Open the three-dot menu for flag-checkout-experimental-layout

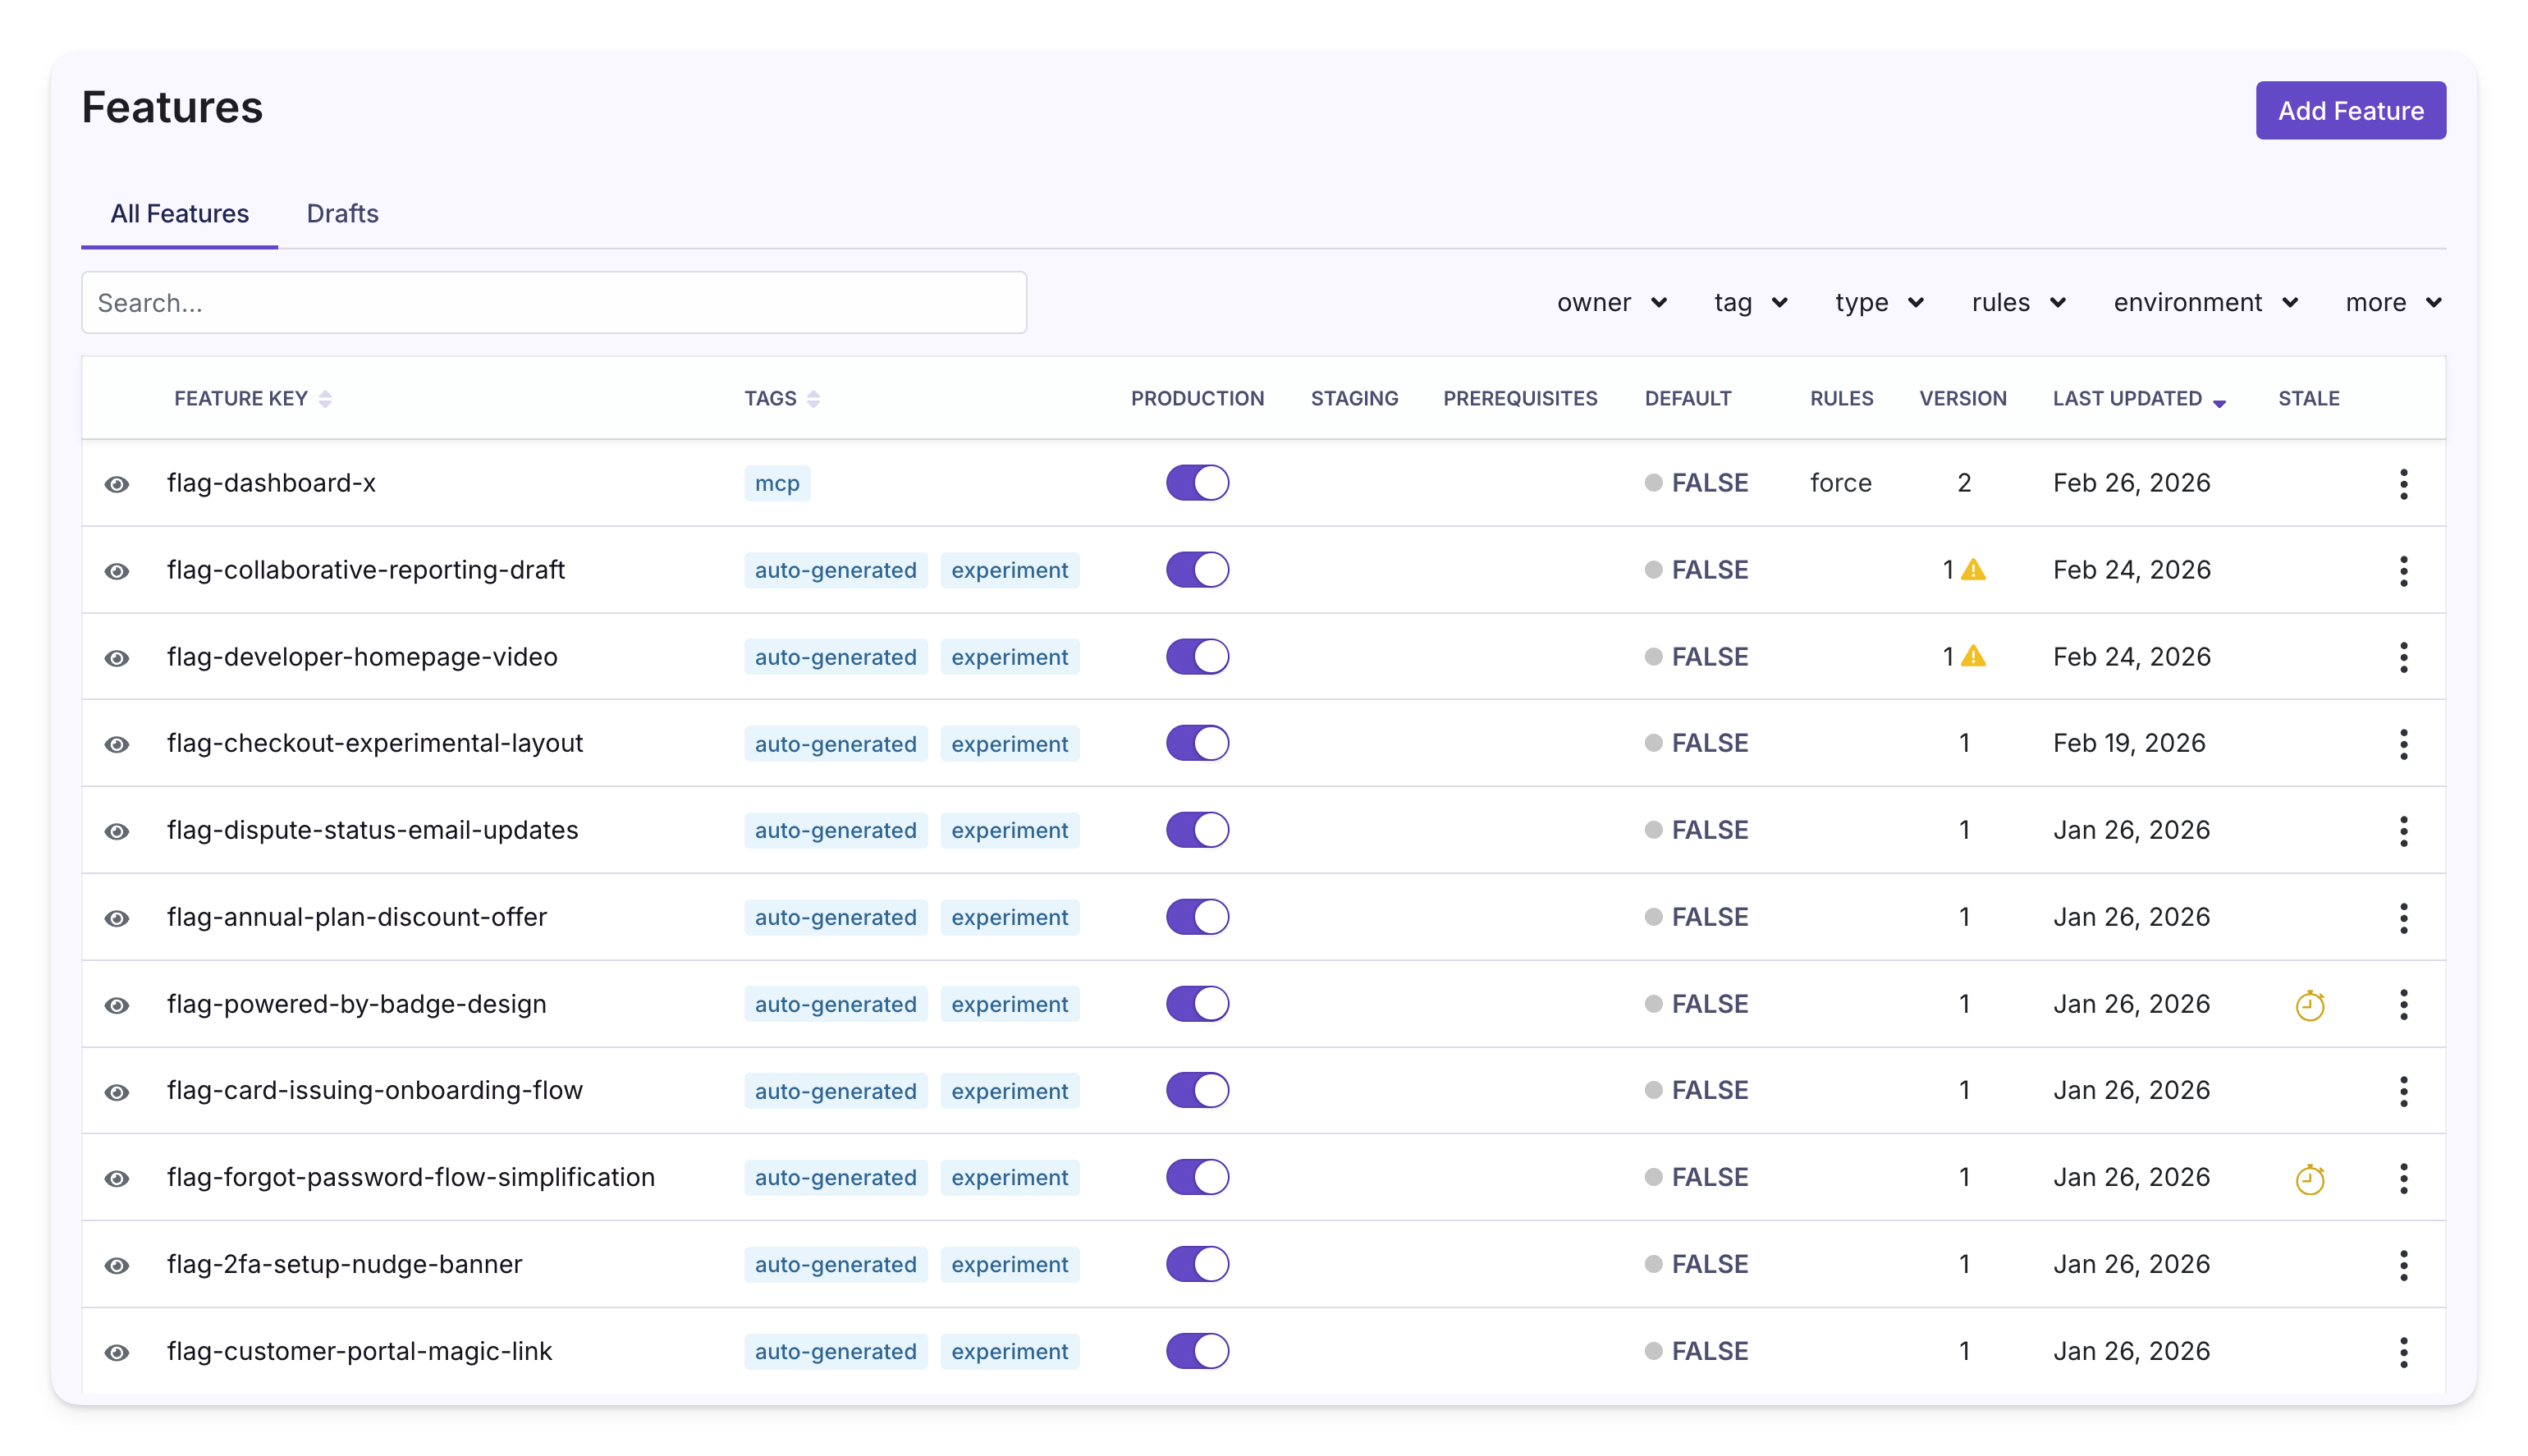tap(2403, 744)
